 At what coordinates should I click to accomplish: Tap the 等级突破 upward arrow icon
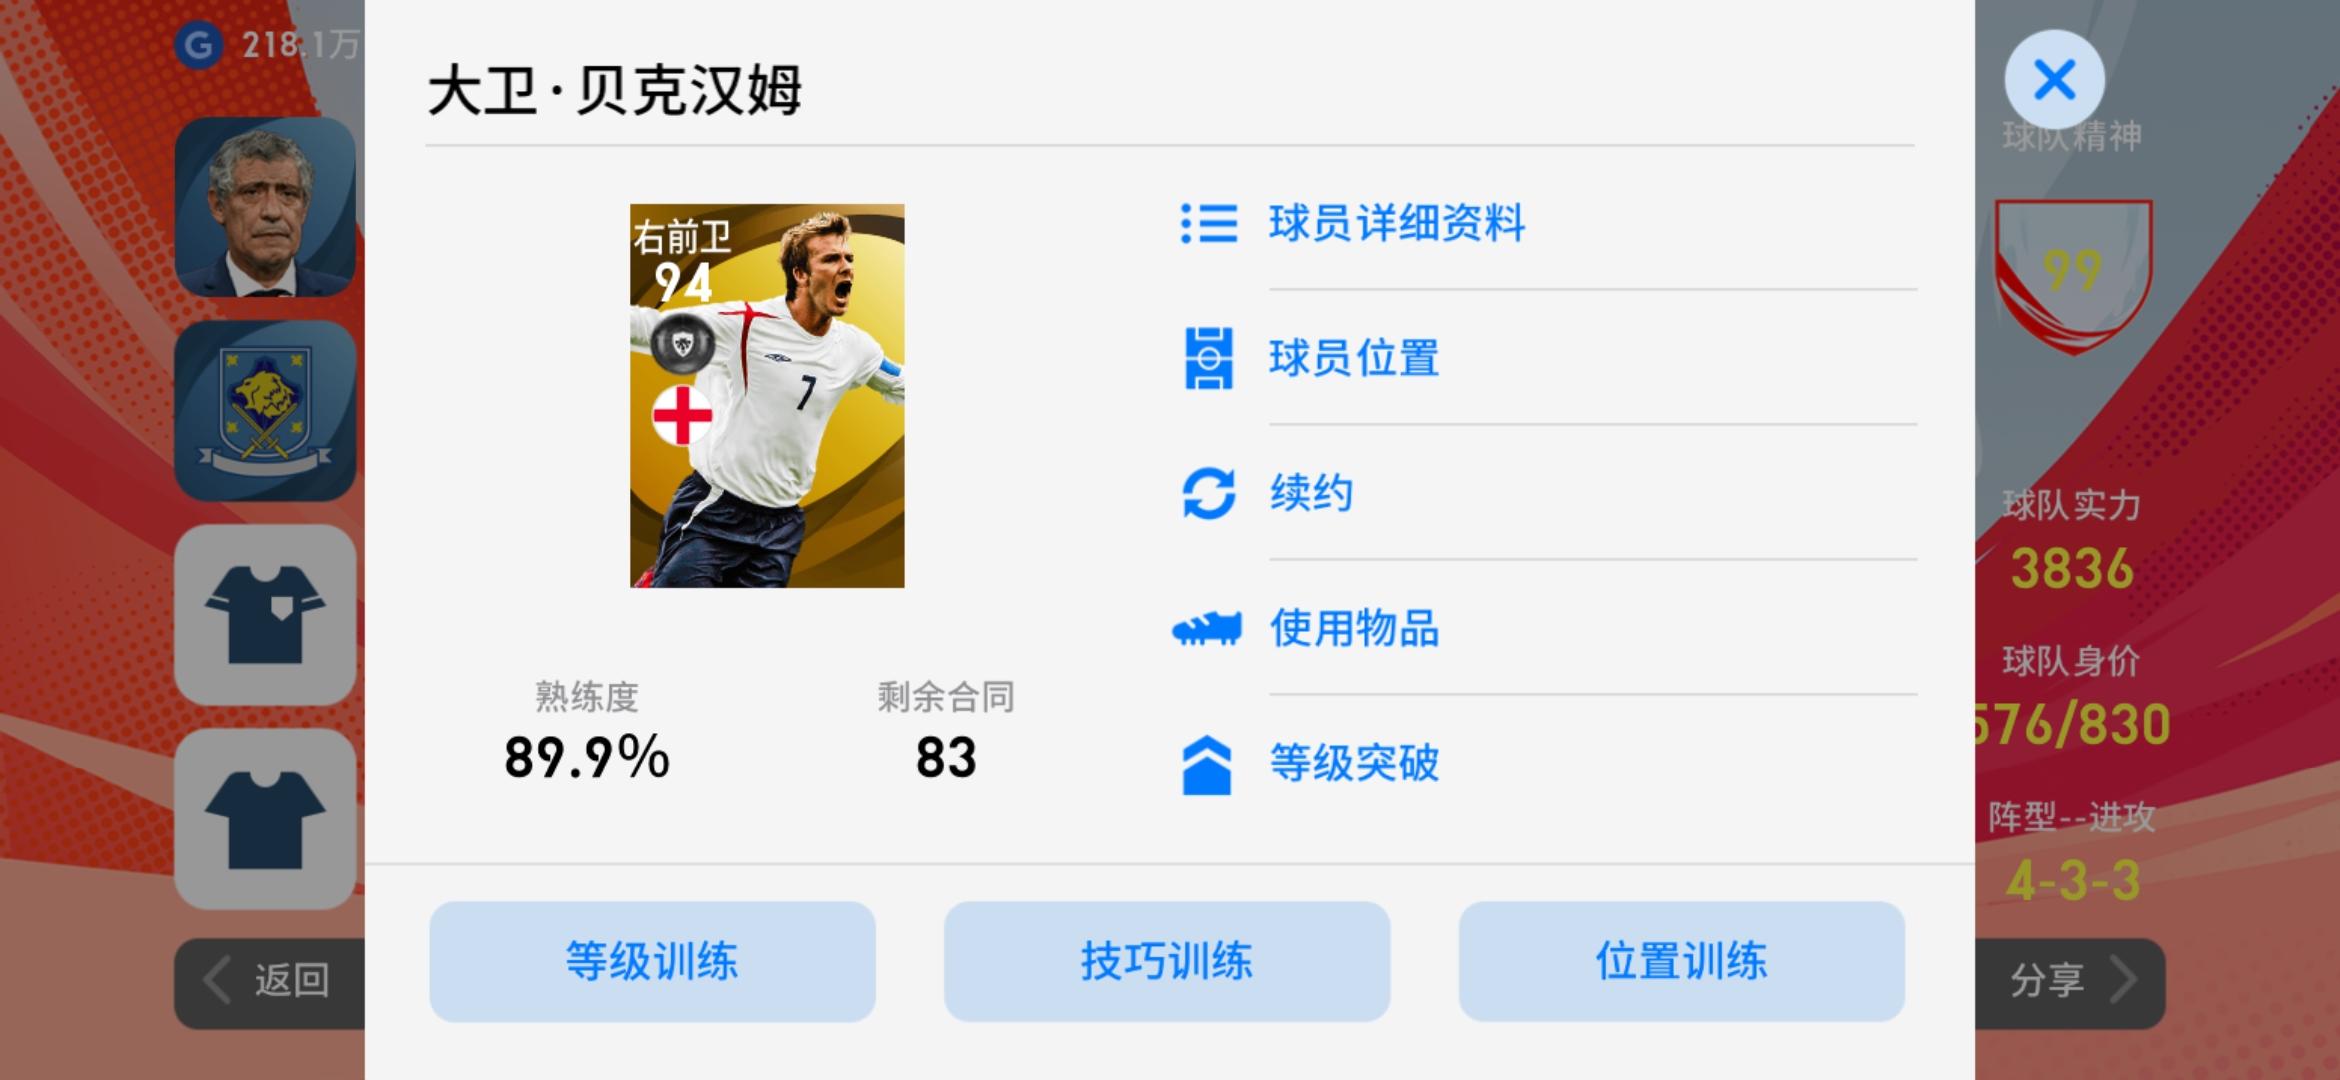pyautogui.click(x=1207, y=765)
